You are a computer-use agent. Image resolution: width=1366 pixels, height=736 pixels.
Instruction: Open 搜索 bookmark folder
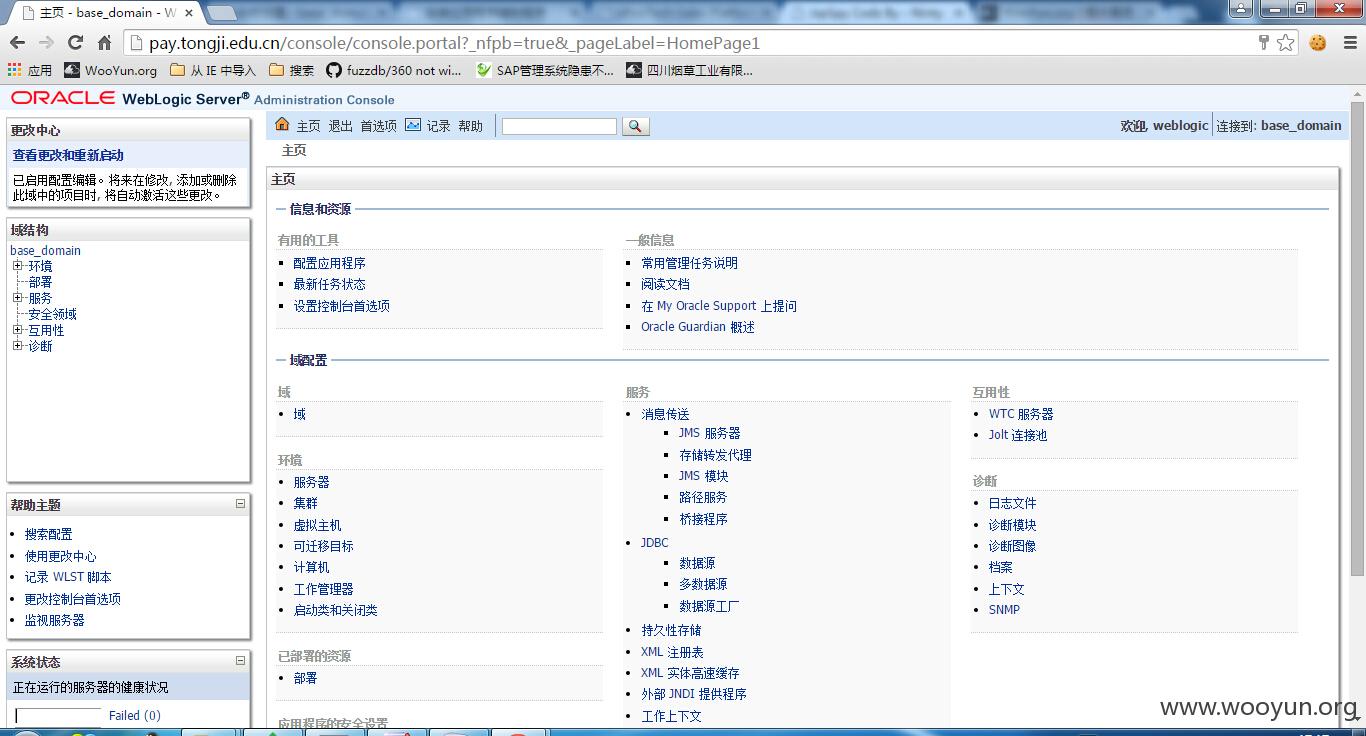coord(291,70)
